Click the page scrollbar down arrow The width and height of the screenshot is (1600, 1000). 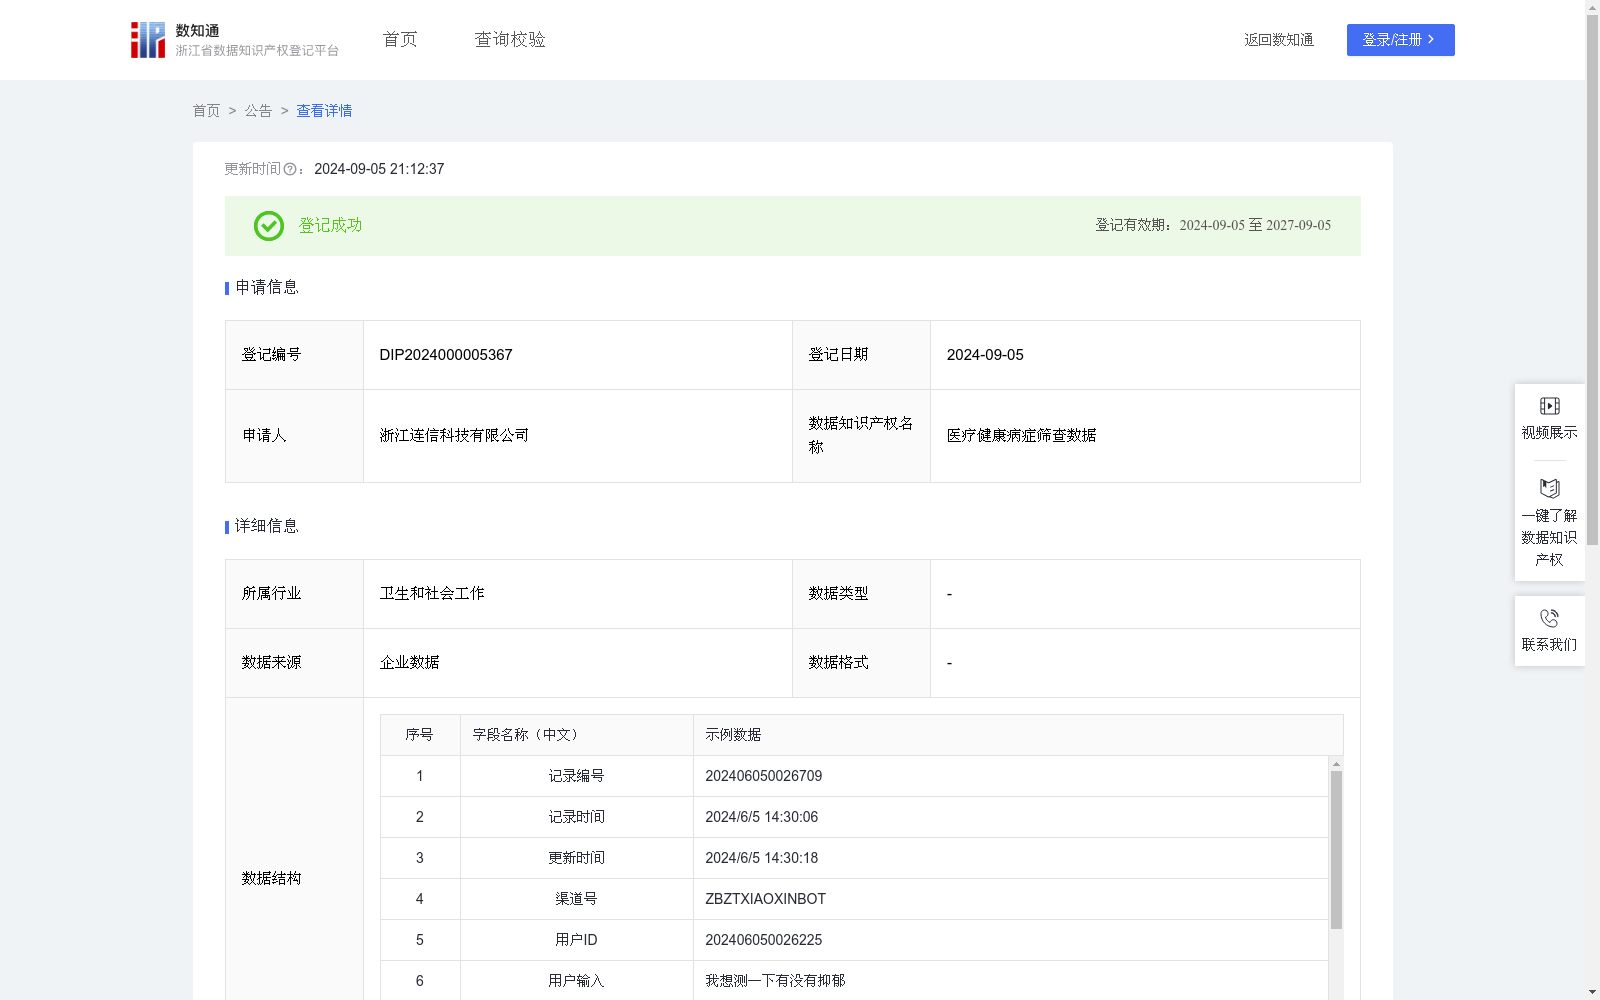[1592, 992]
